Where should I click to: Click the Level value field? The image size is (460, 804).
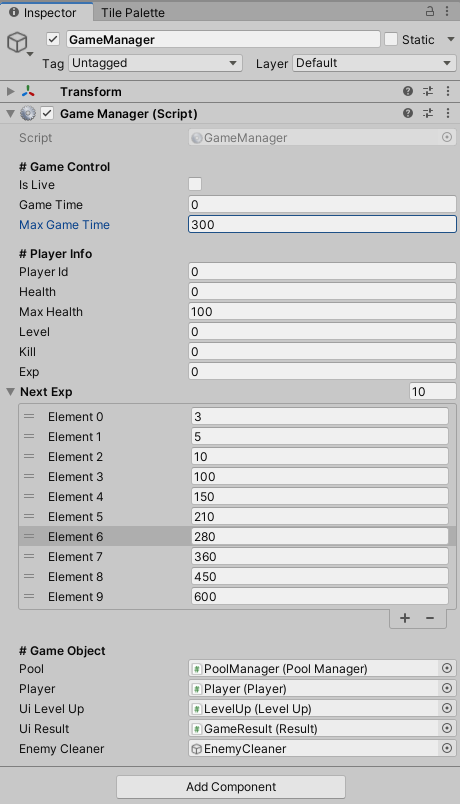click(x=322, y=332)
